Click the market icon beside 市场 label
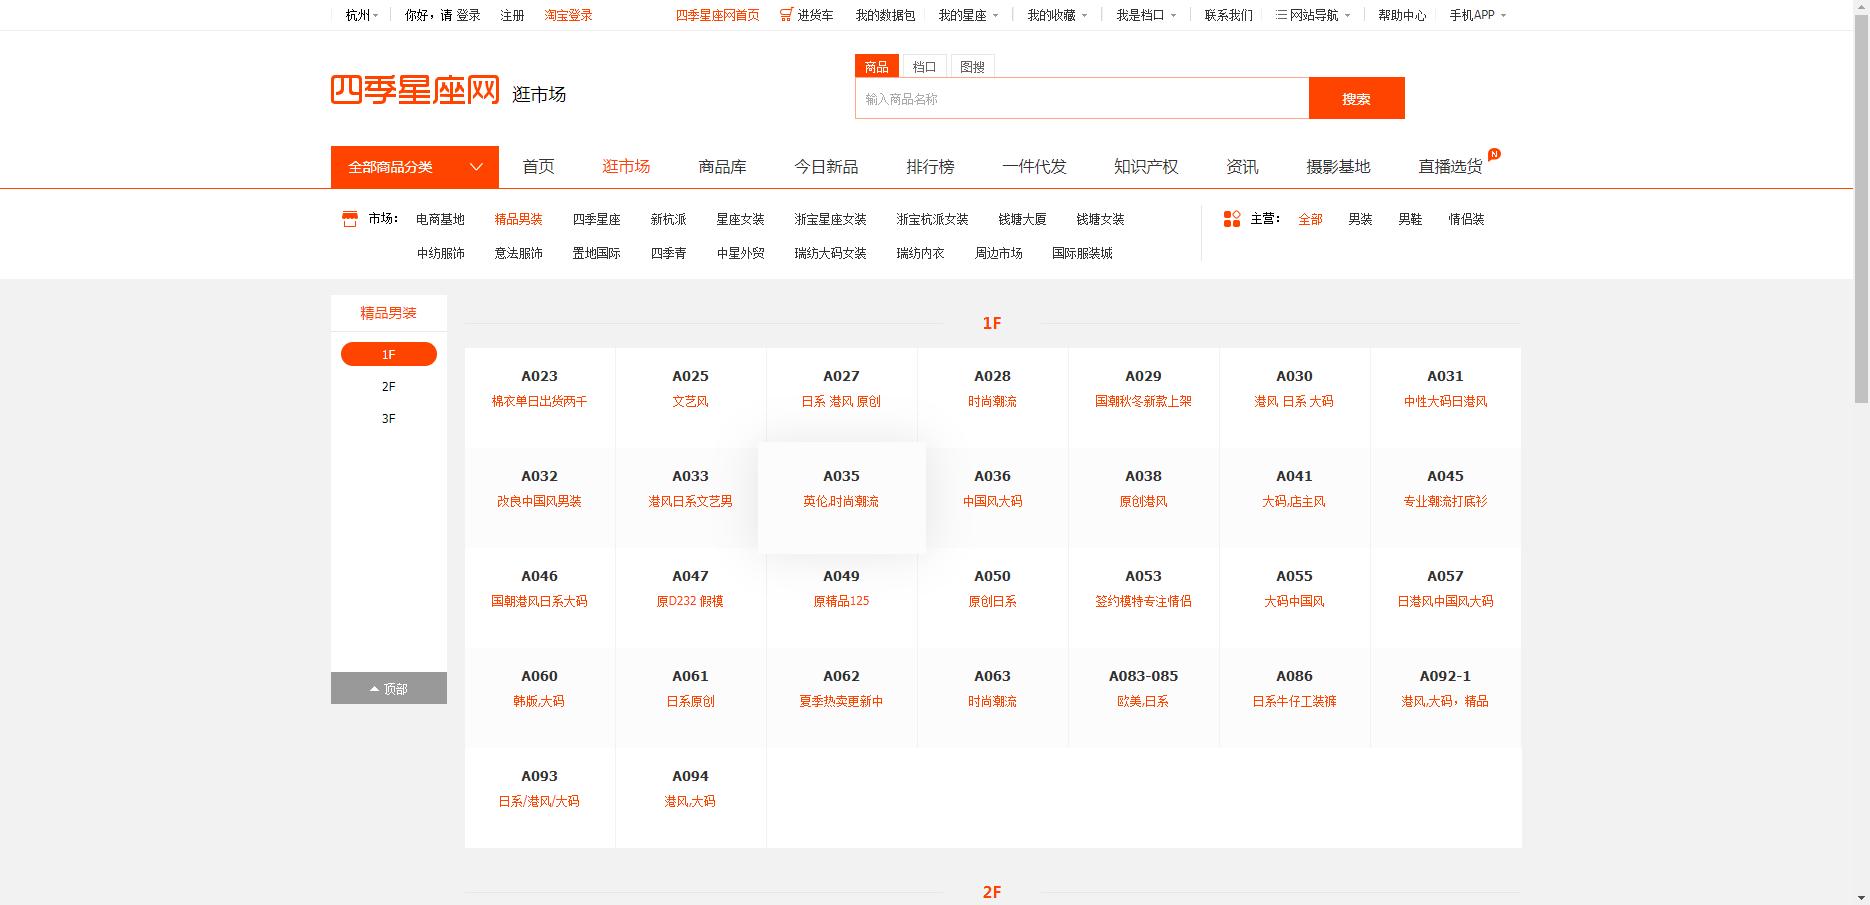 tap(348, 218)
